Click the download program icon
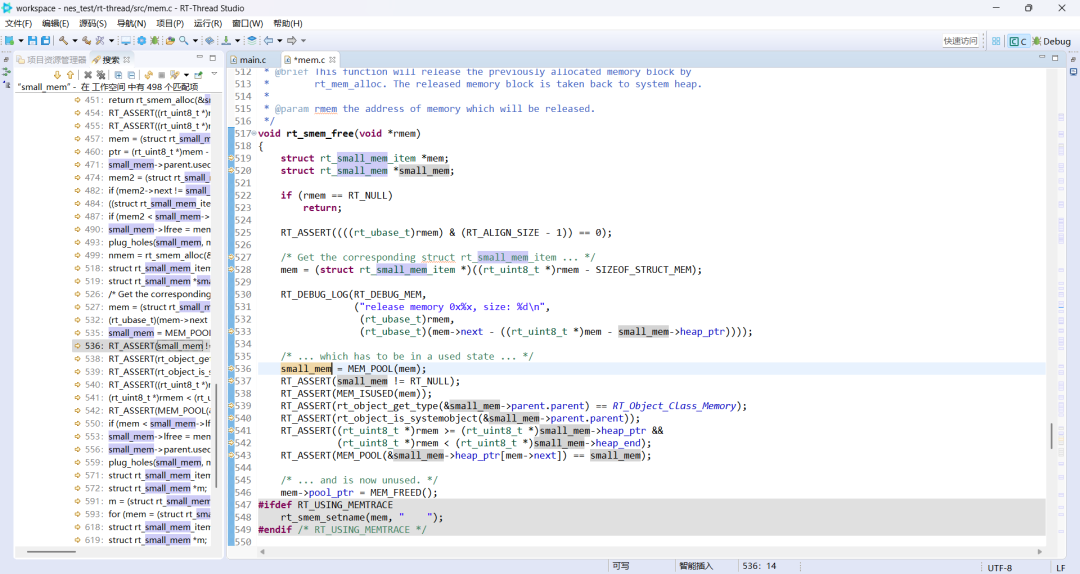 (225, 41)
